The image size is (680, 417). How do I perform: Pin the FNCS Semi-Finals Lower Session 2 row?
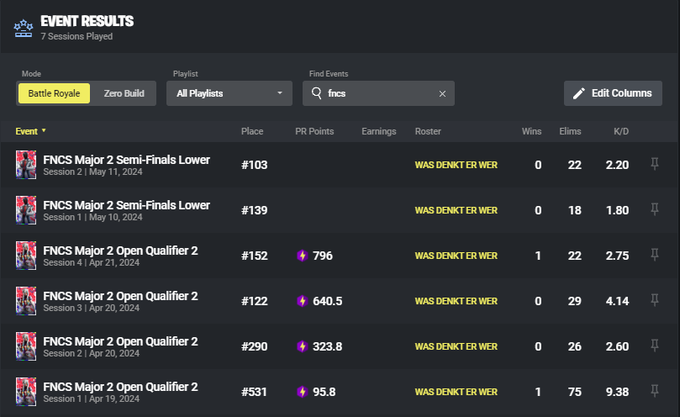pyautogui.click(x=654, y=164)
